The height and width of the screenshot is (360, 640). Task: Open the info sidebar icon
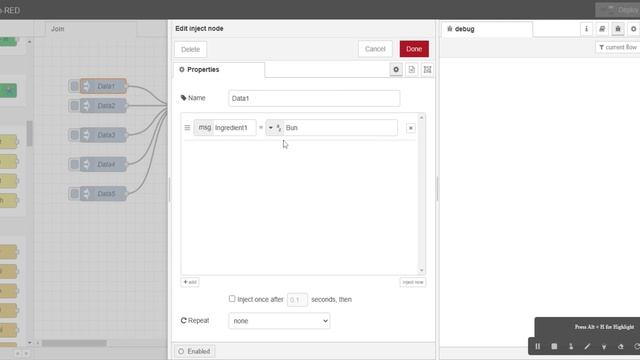point(587,29)
